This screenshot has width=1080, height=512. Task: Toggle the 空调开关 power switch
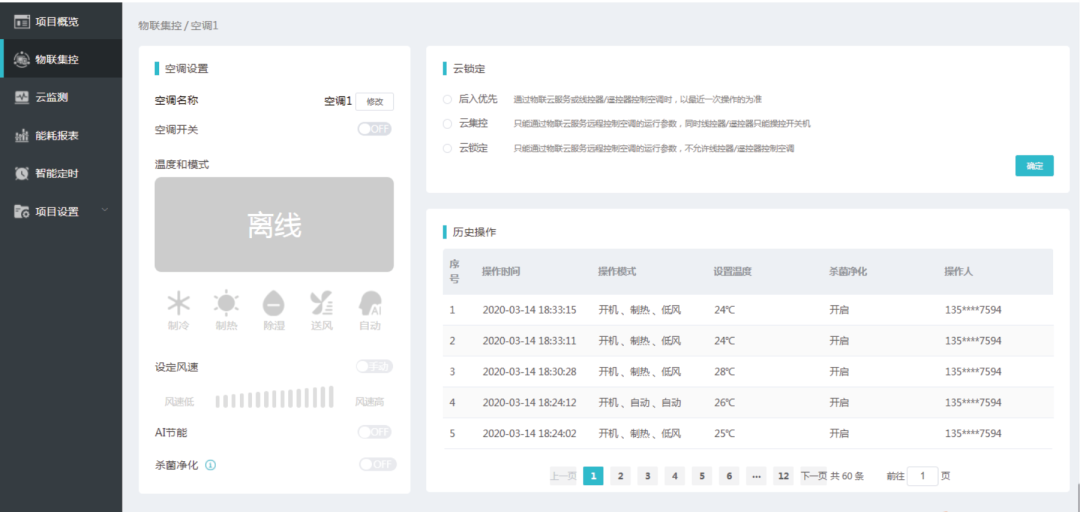375,129
